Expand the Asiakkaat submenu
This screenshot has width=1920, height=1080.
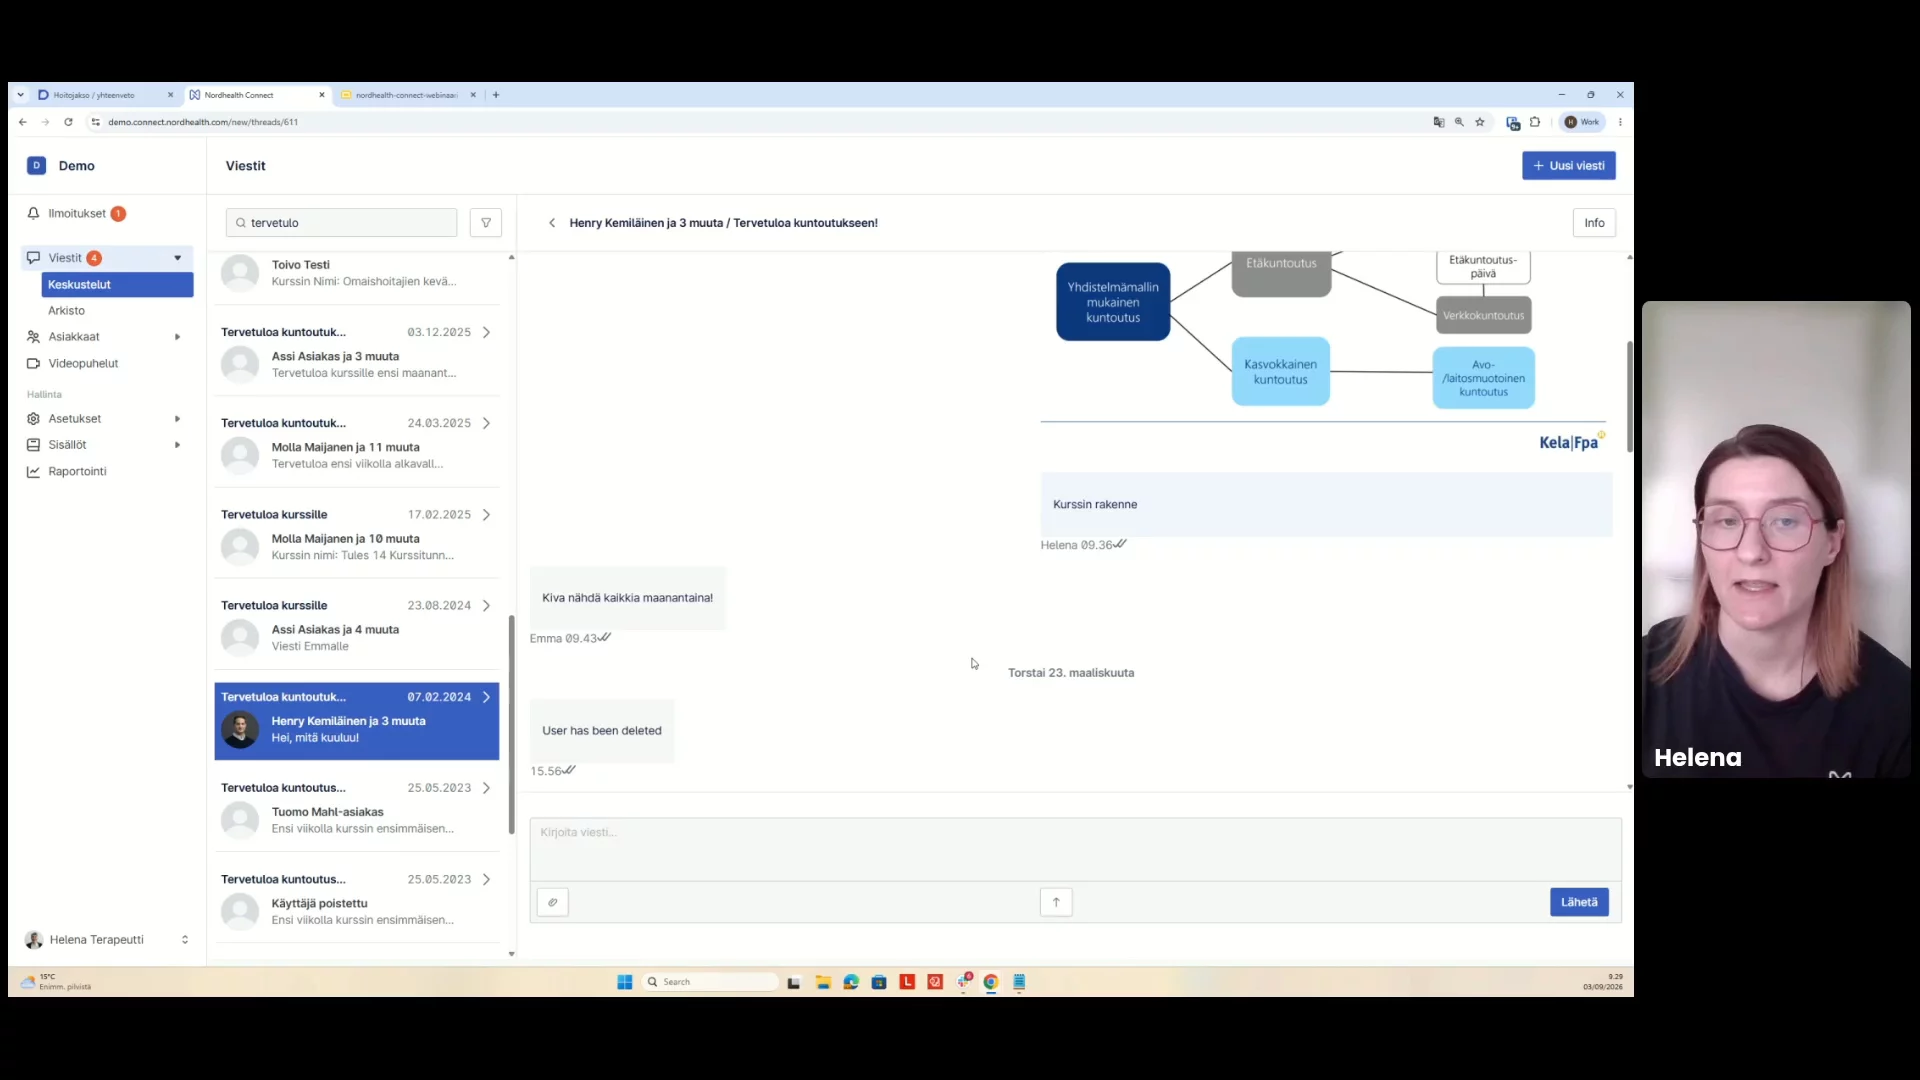(x=178, y=337)
